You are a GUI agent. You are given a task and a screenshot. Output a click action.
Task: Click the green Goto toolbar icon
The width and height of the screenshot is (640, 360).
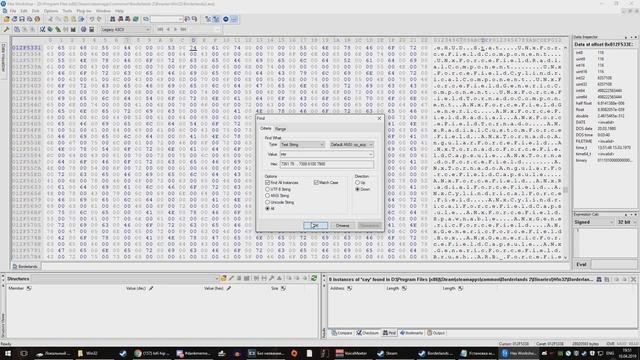(x=136, y=19)
